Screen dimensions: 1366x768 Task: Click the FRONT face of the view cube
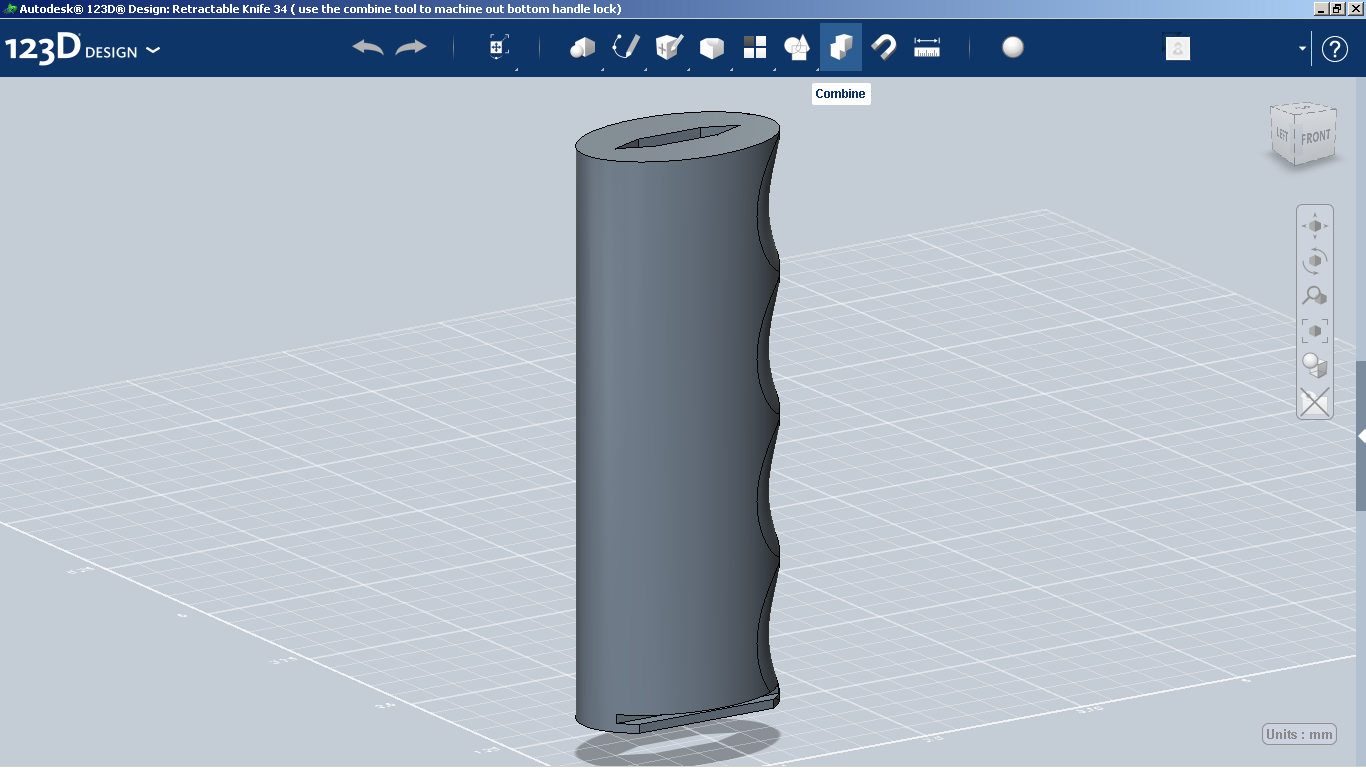click(1315, 135)
